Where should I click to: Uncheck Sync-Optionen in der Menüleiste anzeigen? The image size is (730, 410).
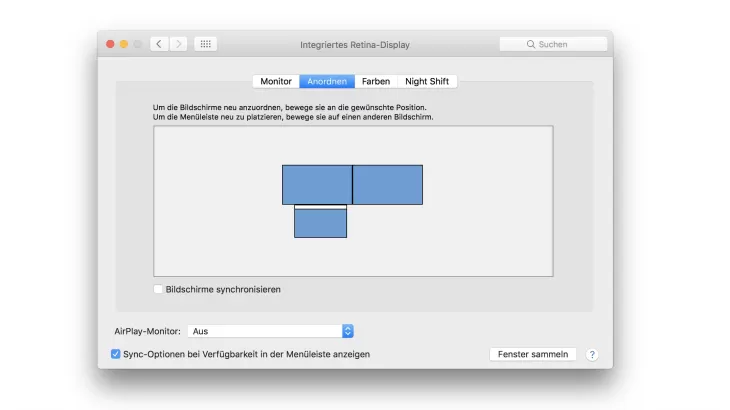click(116, 354)
